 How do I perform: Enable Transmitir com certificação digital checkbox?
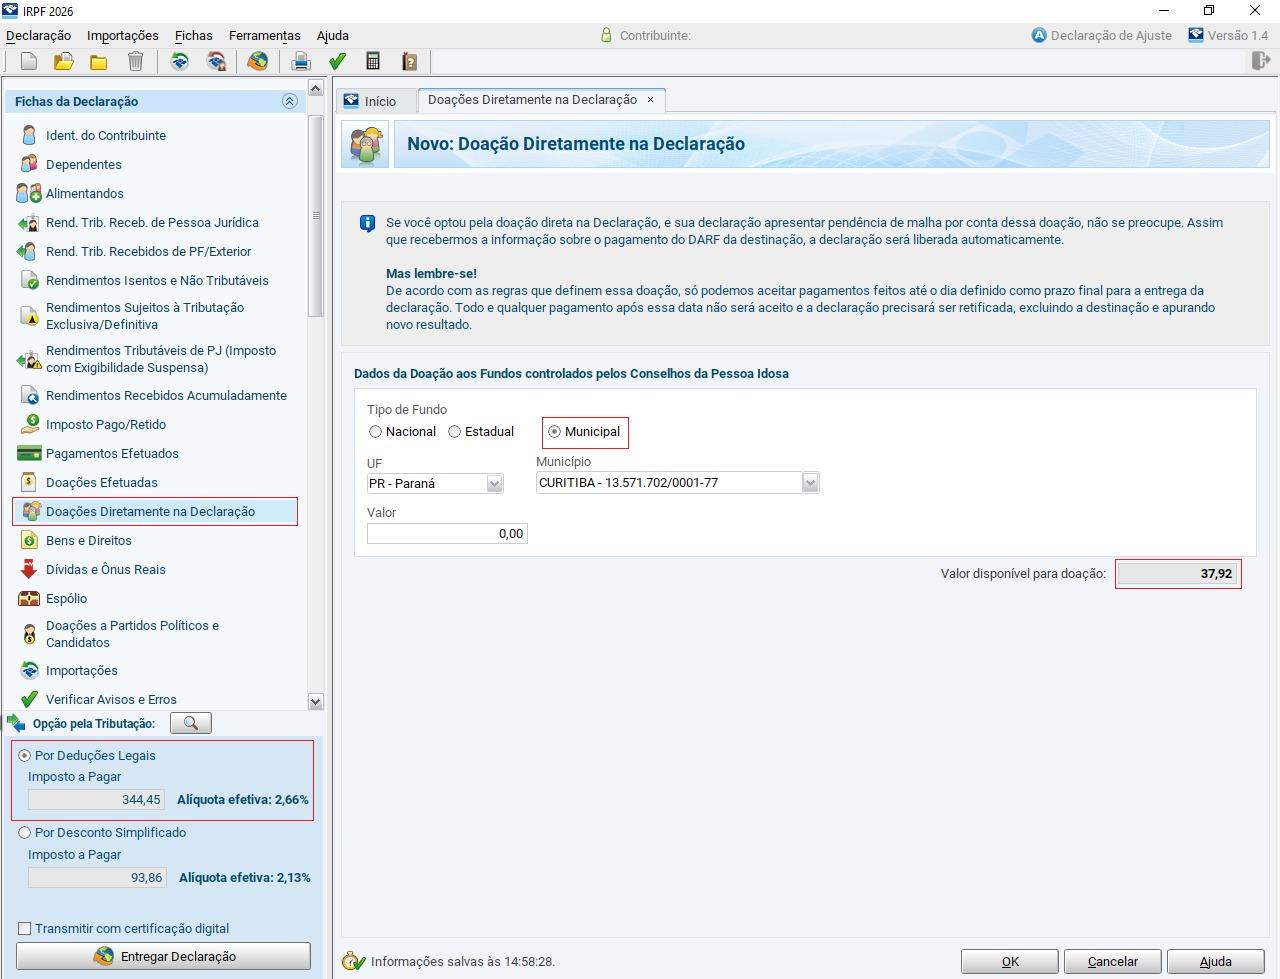click(25, 929)
